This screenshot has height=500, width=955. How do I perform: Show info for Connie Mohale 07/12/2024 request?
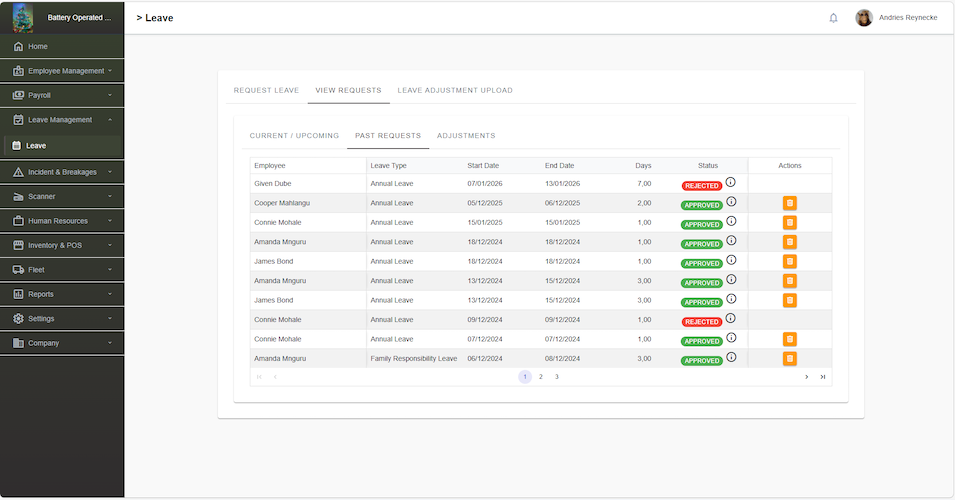point(731,338)
